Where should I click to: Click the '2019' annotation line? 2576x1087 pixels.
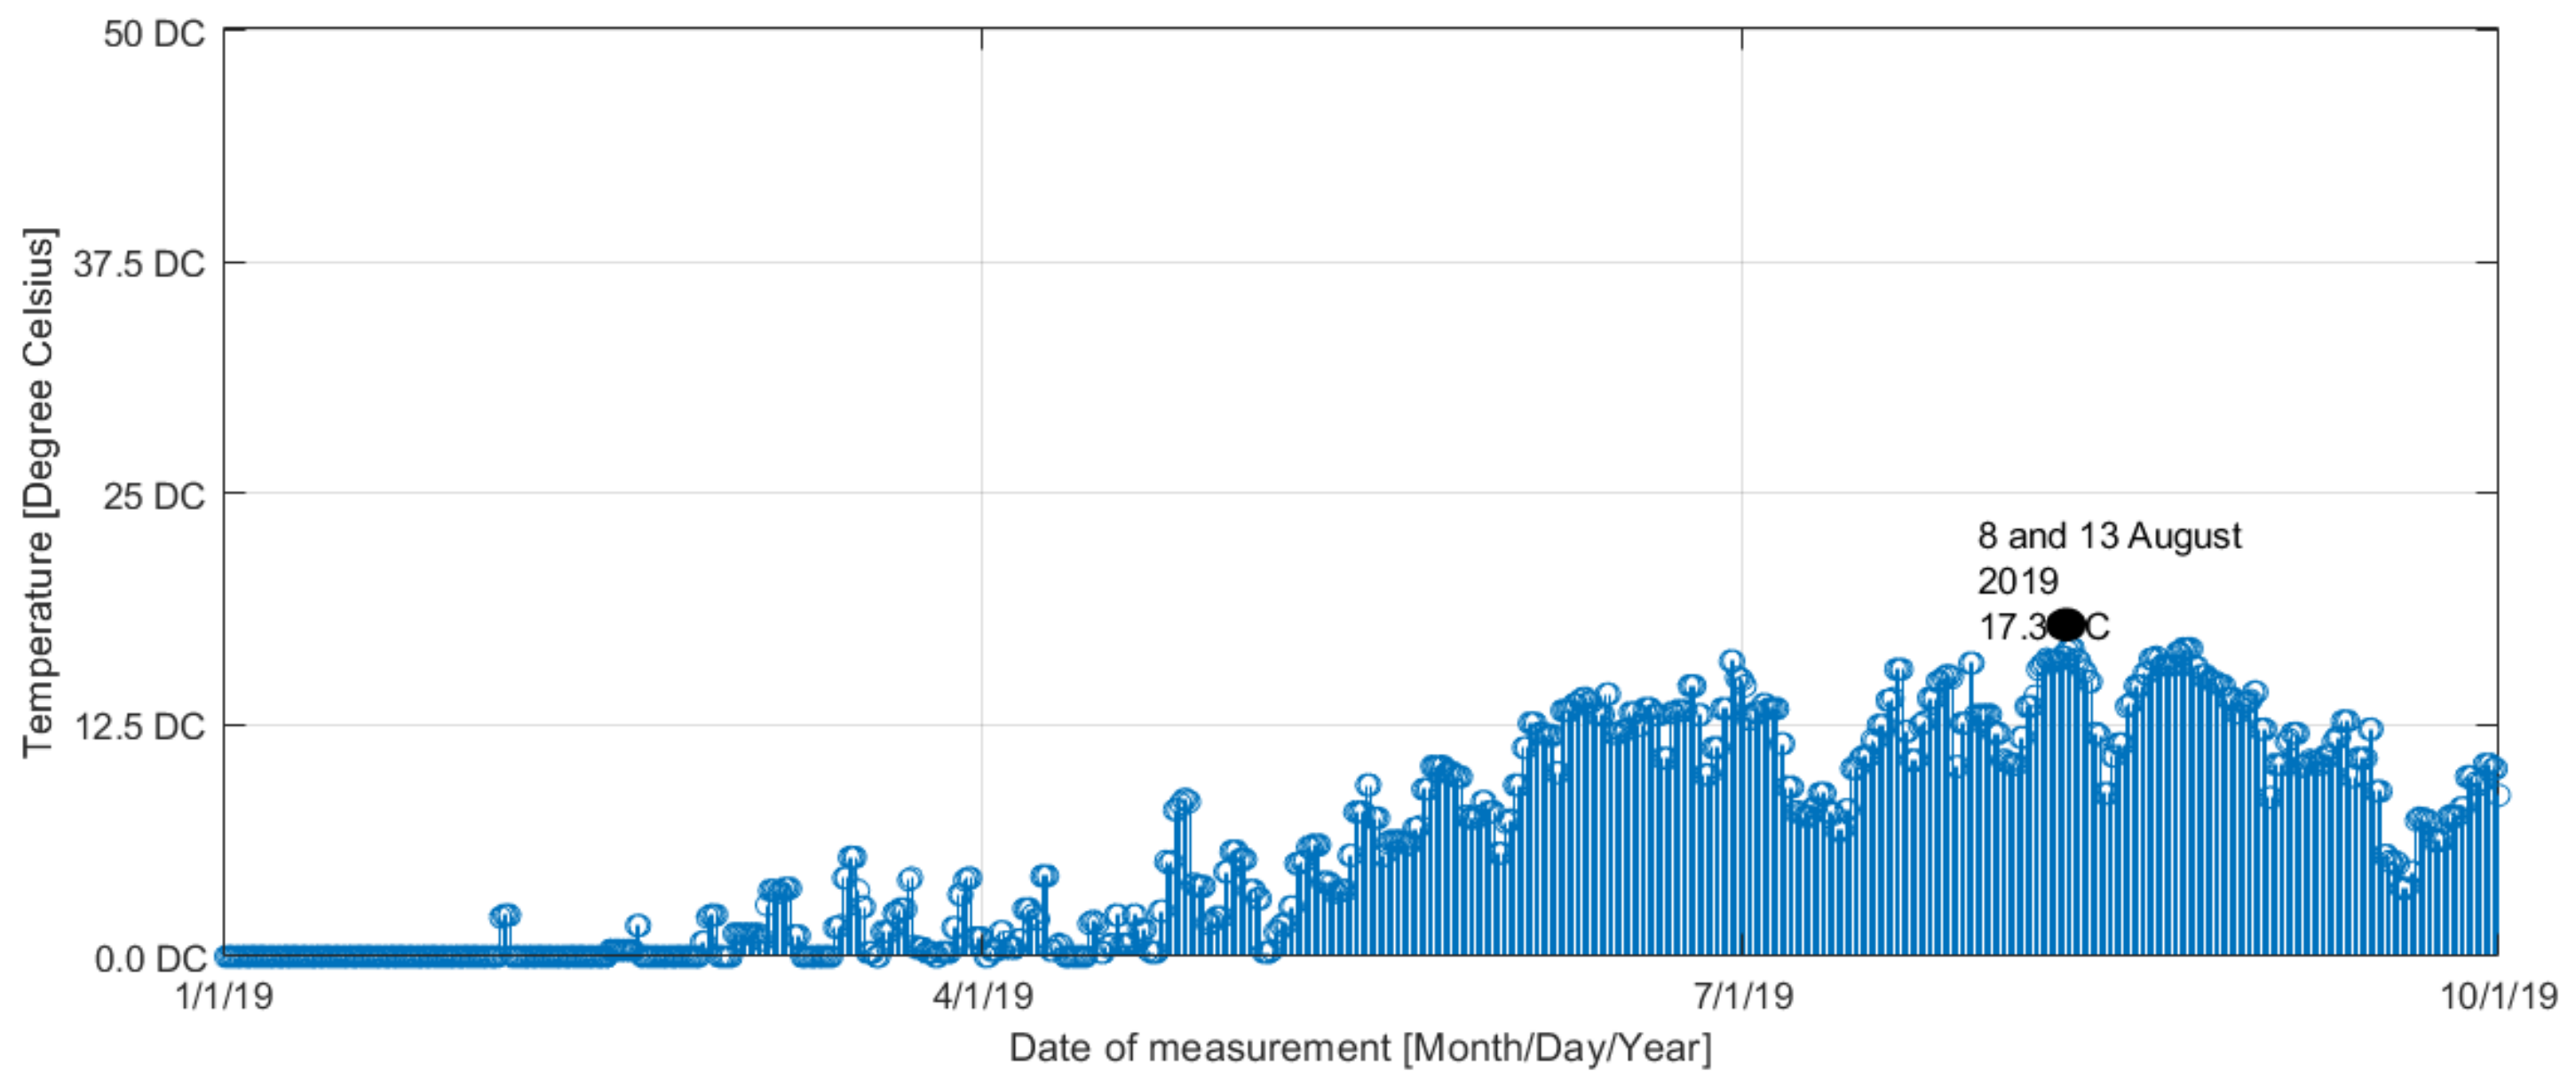[x=2017, y=581]
